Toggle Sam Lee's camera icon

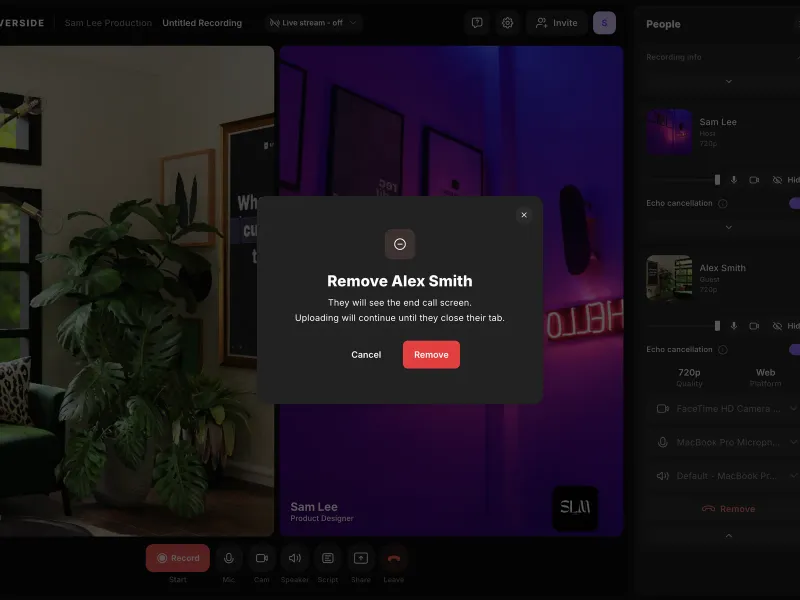coord(754,180)
